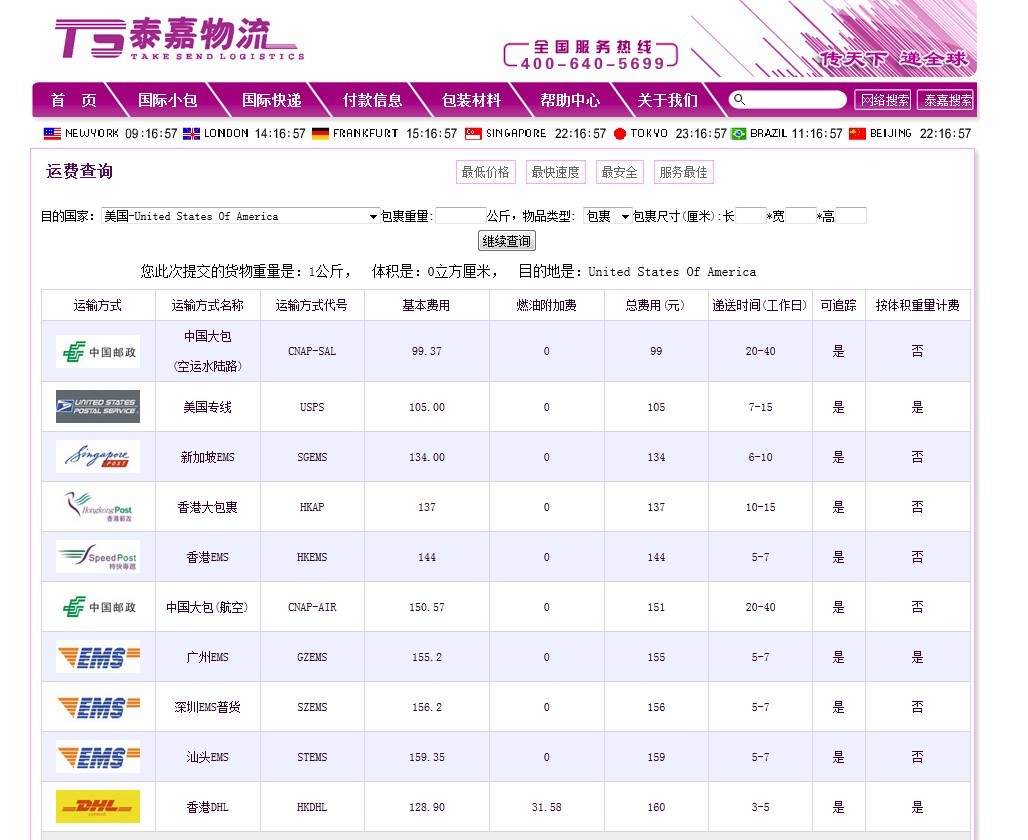Click the 泰嘉物流 Take Send Logistics logo
This screenshot has width=1028, height=840.
coord(178,40)
